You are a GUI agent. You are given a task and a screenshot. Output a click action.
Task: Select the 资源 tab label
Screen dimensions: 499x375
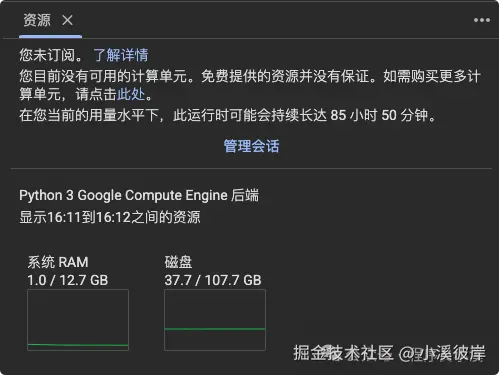[37, 20]
